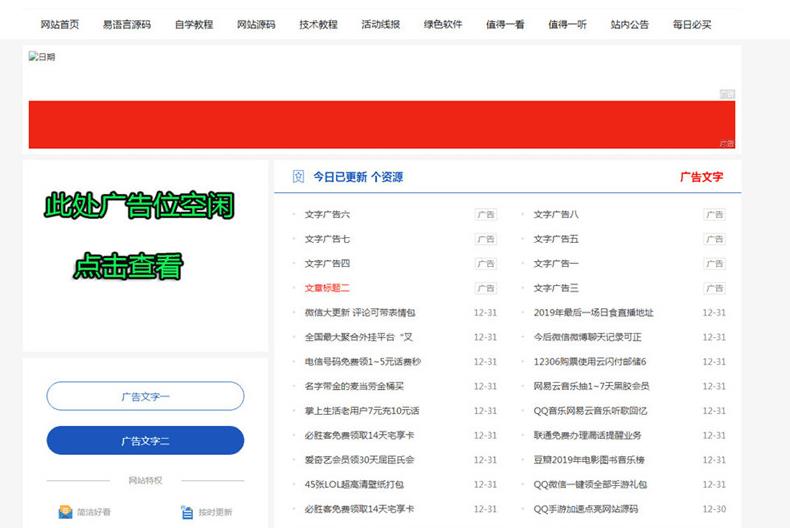
Task: Go to 值得一看 section
Action: (x=505, y=24)
